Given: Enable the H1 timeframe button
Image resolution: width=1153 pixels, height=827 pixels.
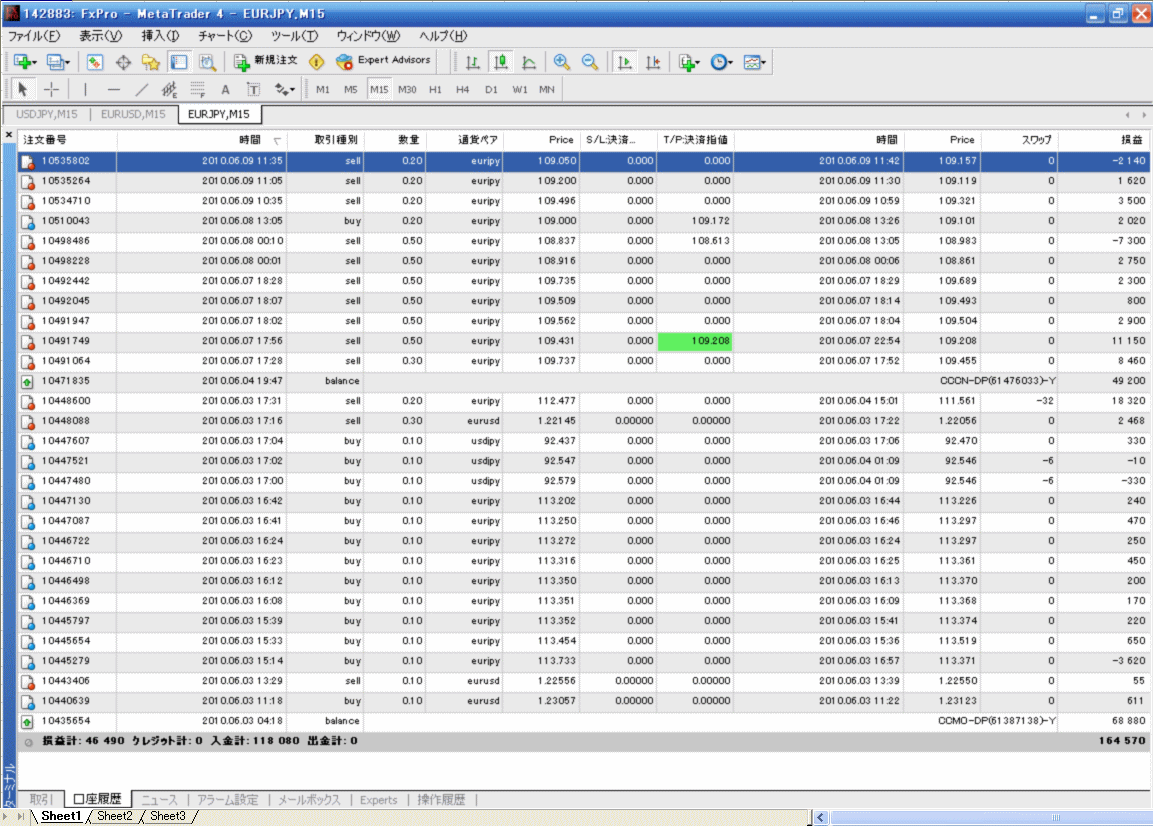Looking at the screenshot, I should coord(435,89).
